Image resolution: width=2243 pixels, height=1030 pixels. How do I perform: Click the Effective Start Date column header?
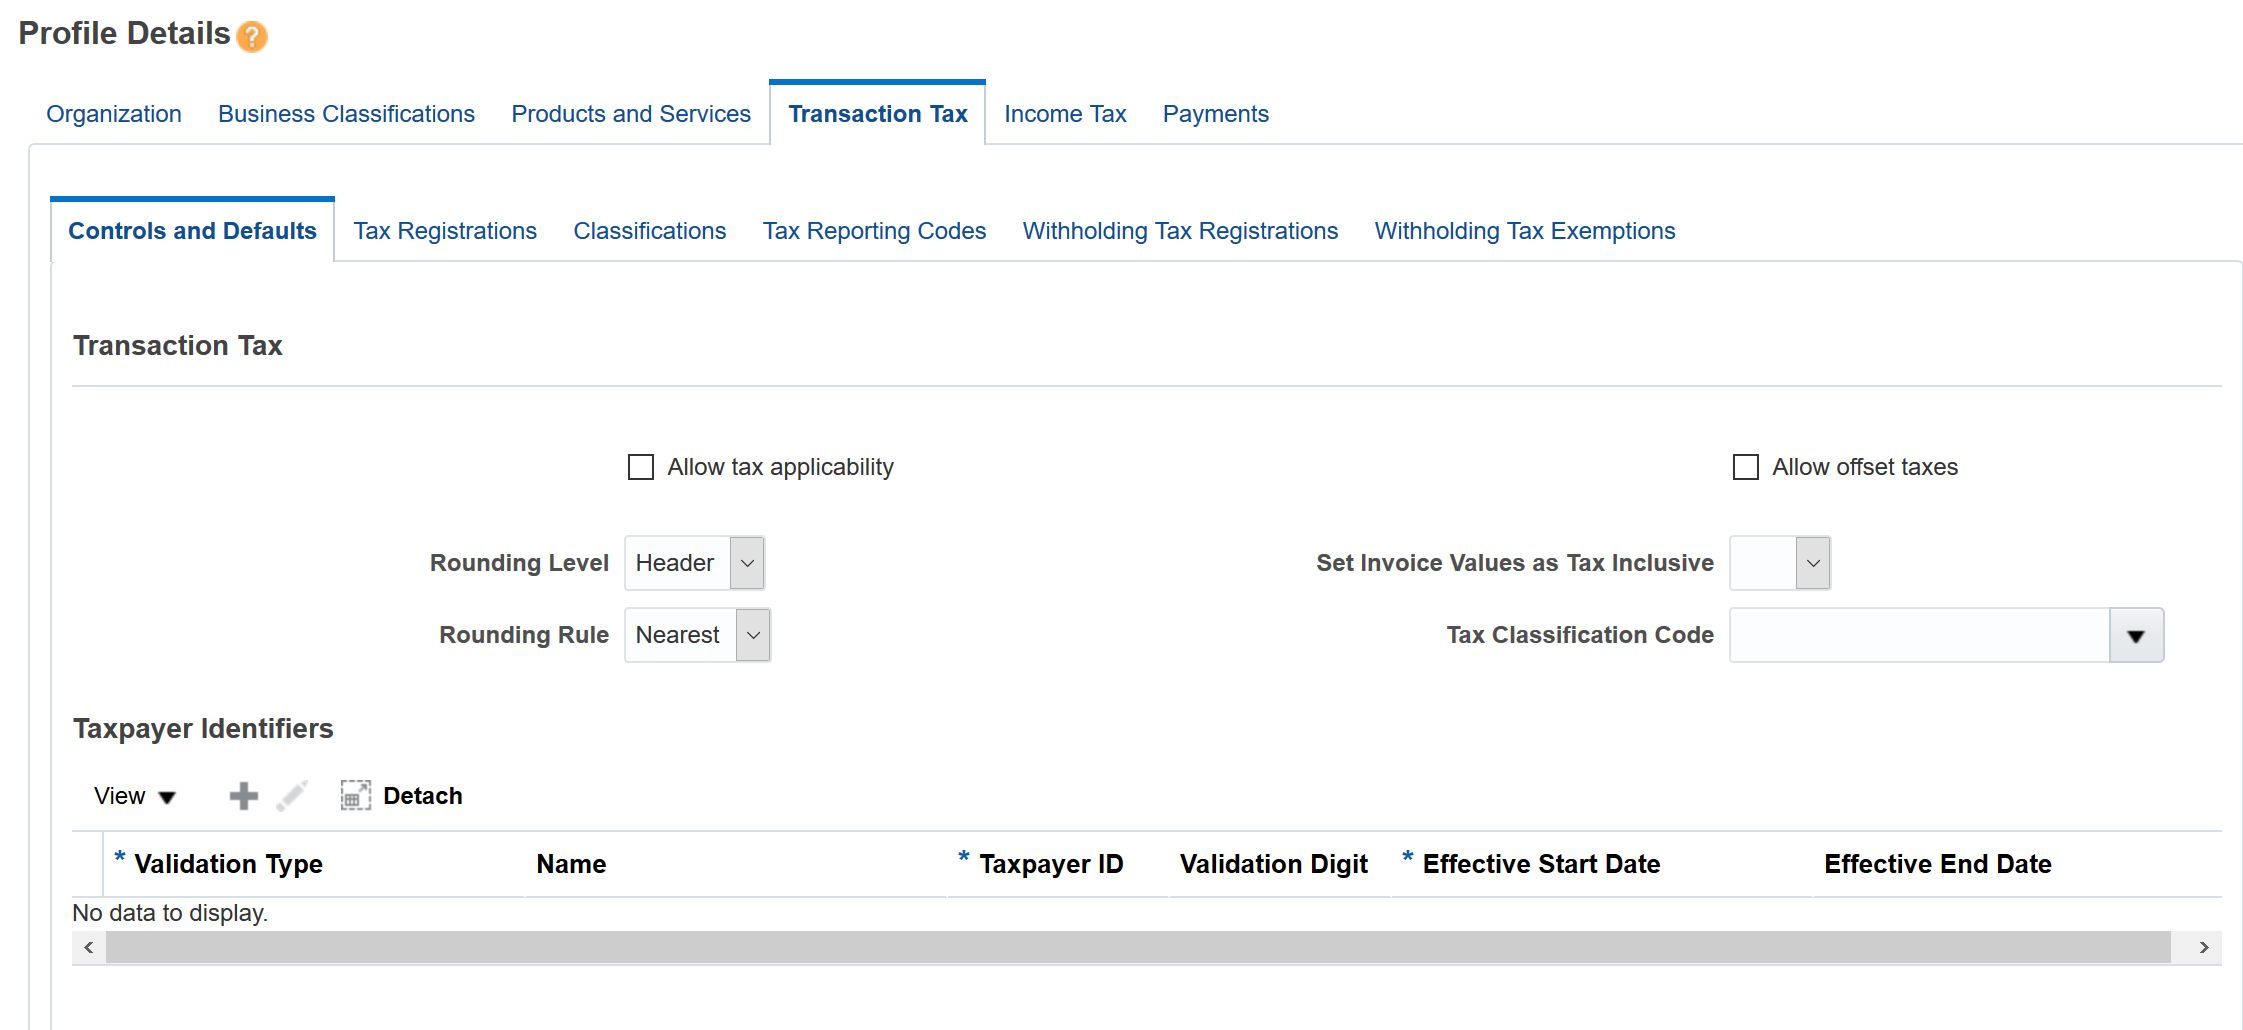(1541, 864)
